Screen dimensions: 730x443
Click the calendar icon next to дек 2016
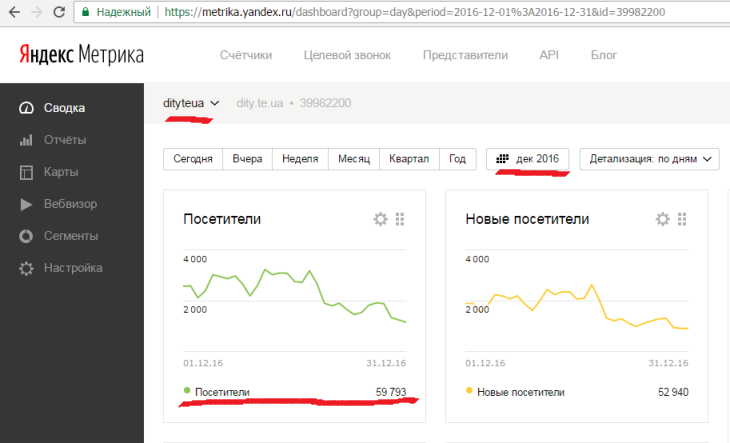coord(502,159)
